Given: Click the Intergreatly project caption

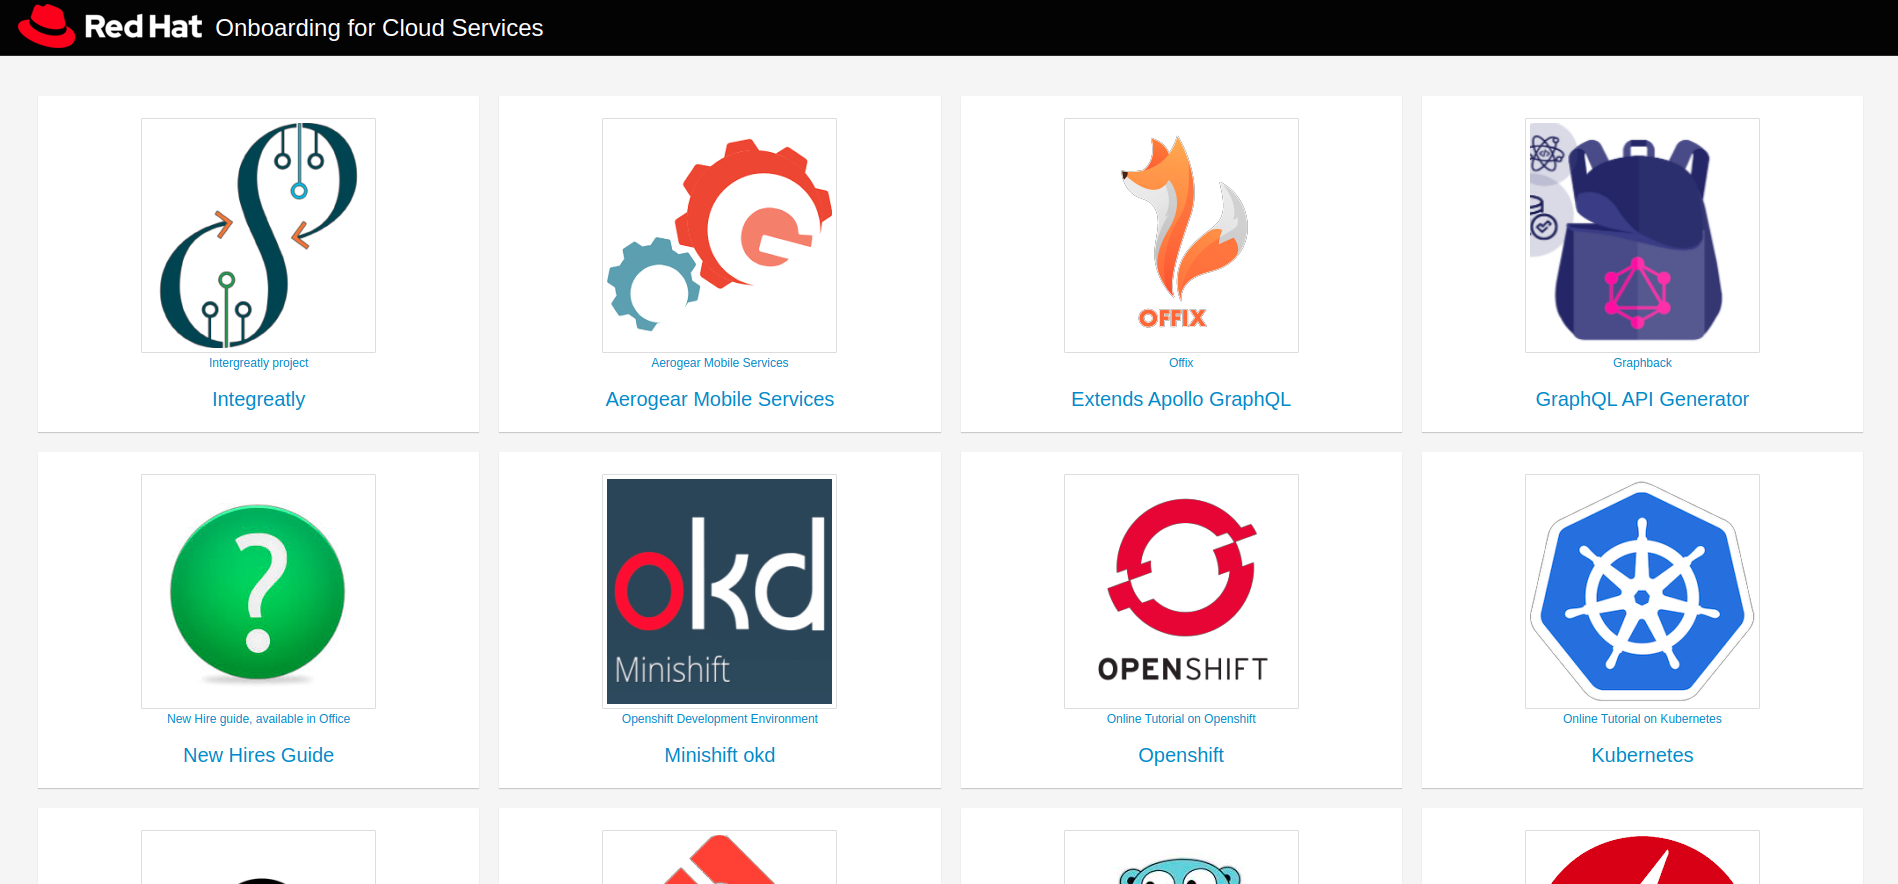Looking at the screenshot, I should click(258, 363).
